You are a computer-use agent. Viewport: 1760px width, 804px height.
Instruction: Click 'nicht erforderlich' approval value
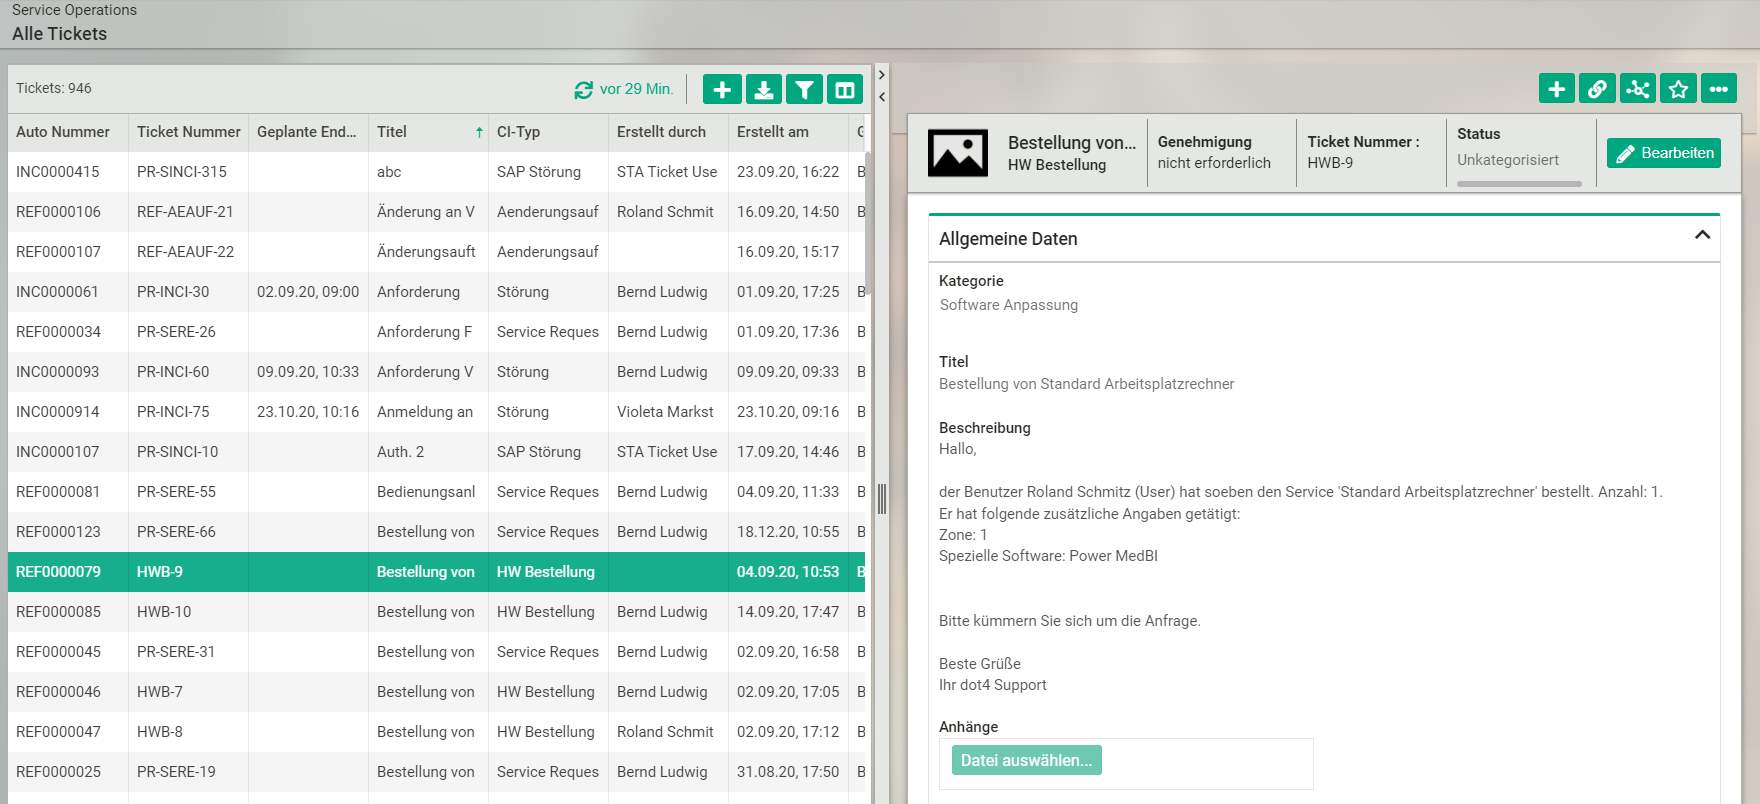1214,163
